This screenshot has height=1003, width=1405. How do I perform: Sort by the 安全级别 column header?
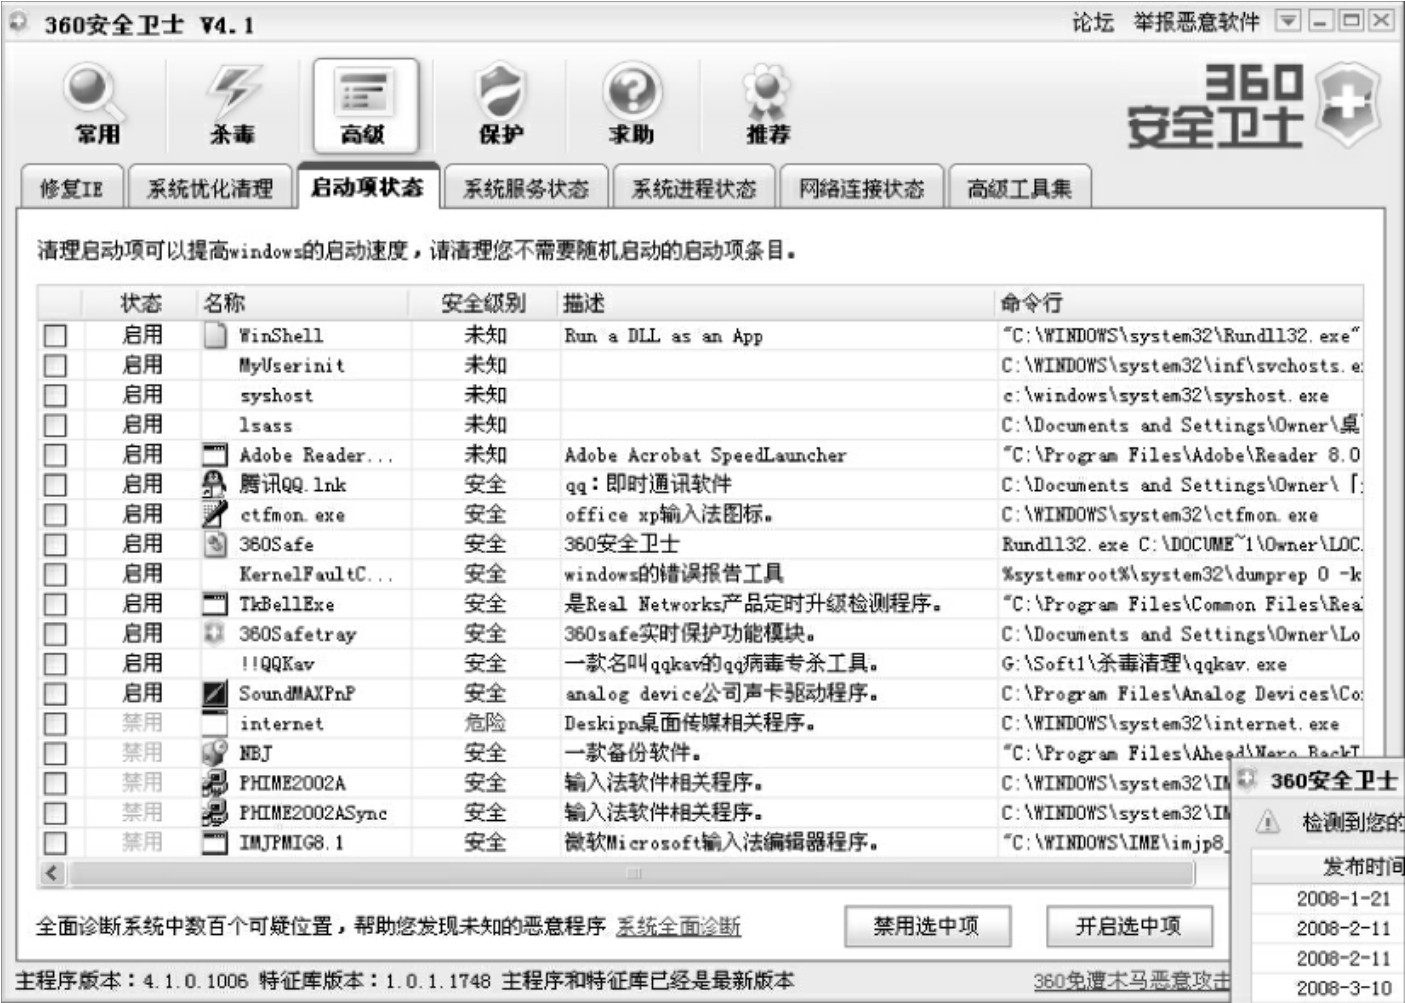point(484,303)
